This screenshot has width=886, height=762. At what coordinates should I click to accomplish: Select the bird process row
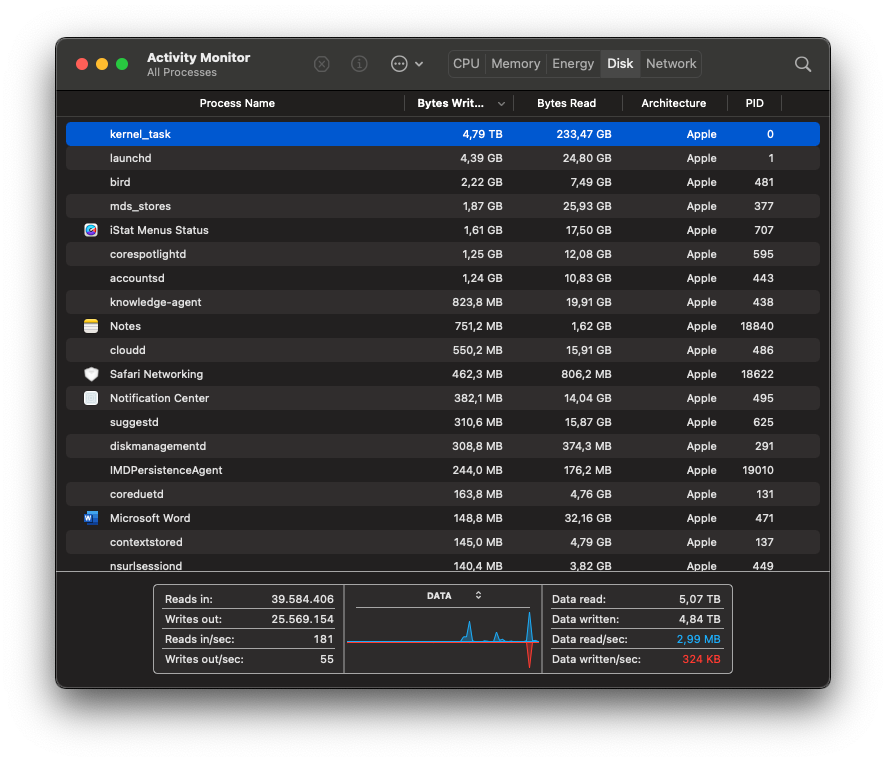(x=443, y=182)
